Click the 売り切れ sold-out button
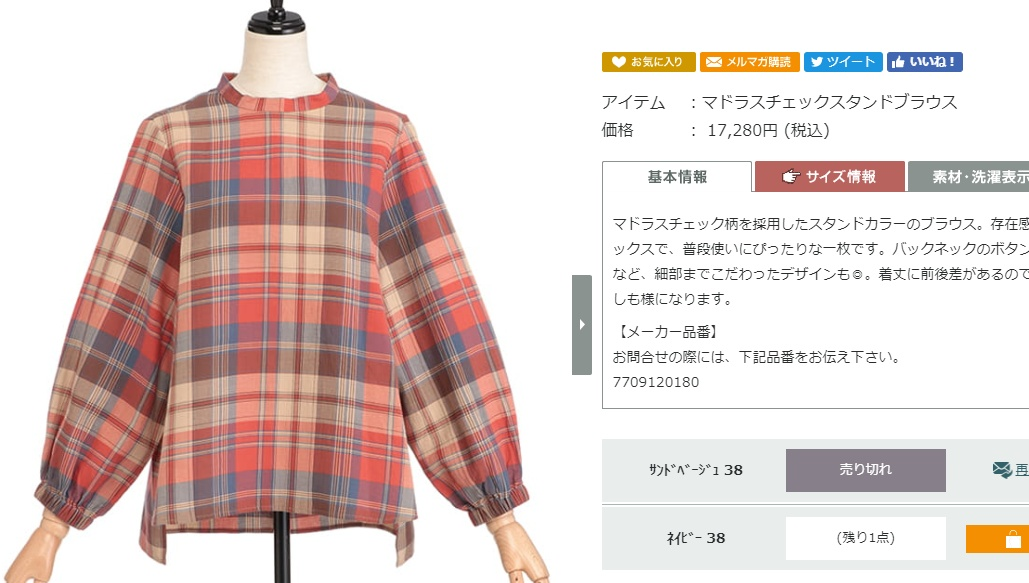This screenshot has width=1029, height=583. click(866, 470)
